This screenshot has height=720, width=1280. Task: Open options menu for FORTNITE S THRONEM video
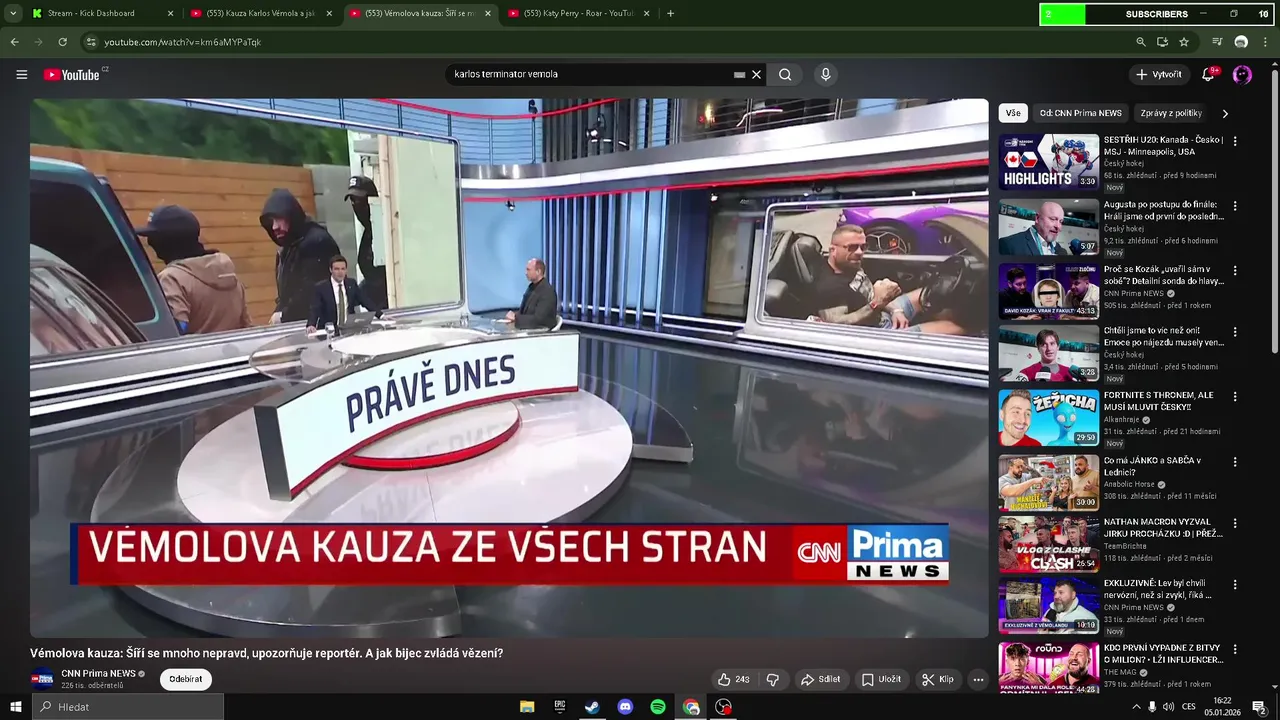pyautogui.click(x=1235, y=396)
